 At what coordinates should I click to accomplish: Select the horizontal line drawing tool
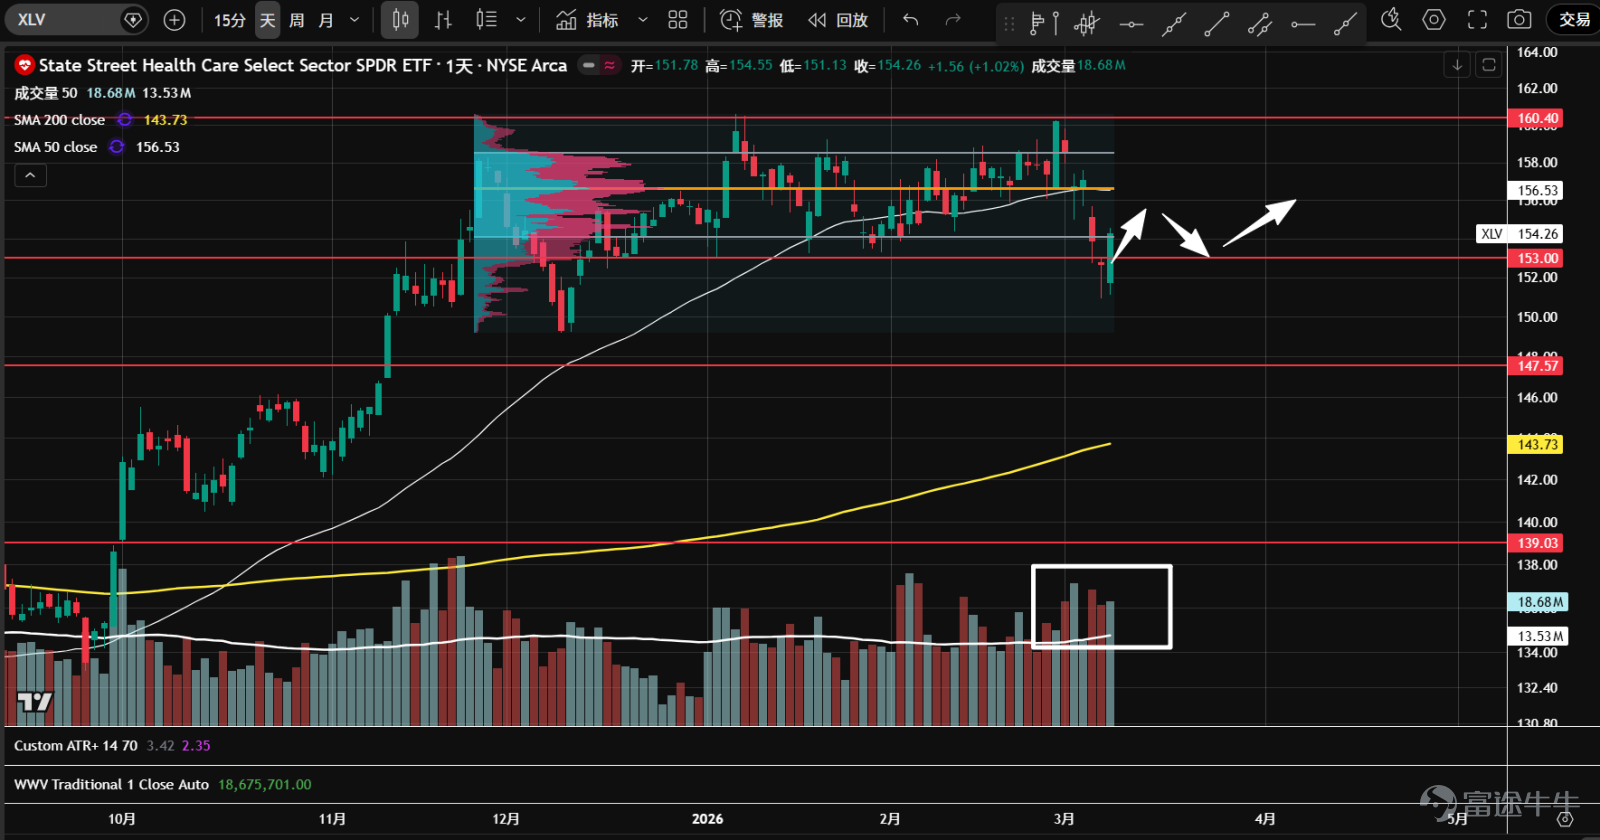[x=1131, y=23]
